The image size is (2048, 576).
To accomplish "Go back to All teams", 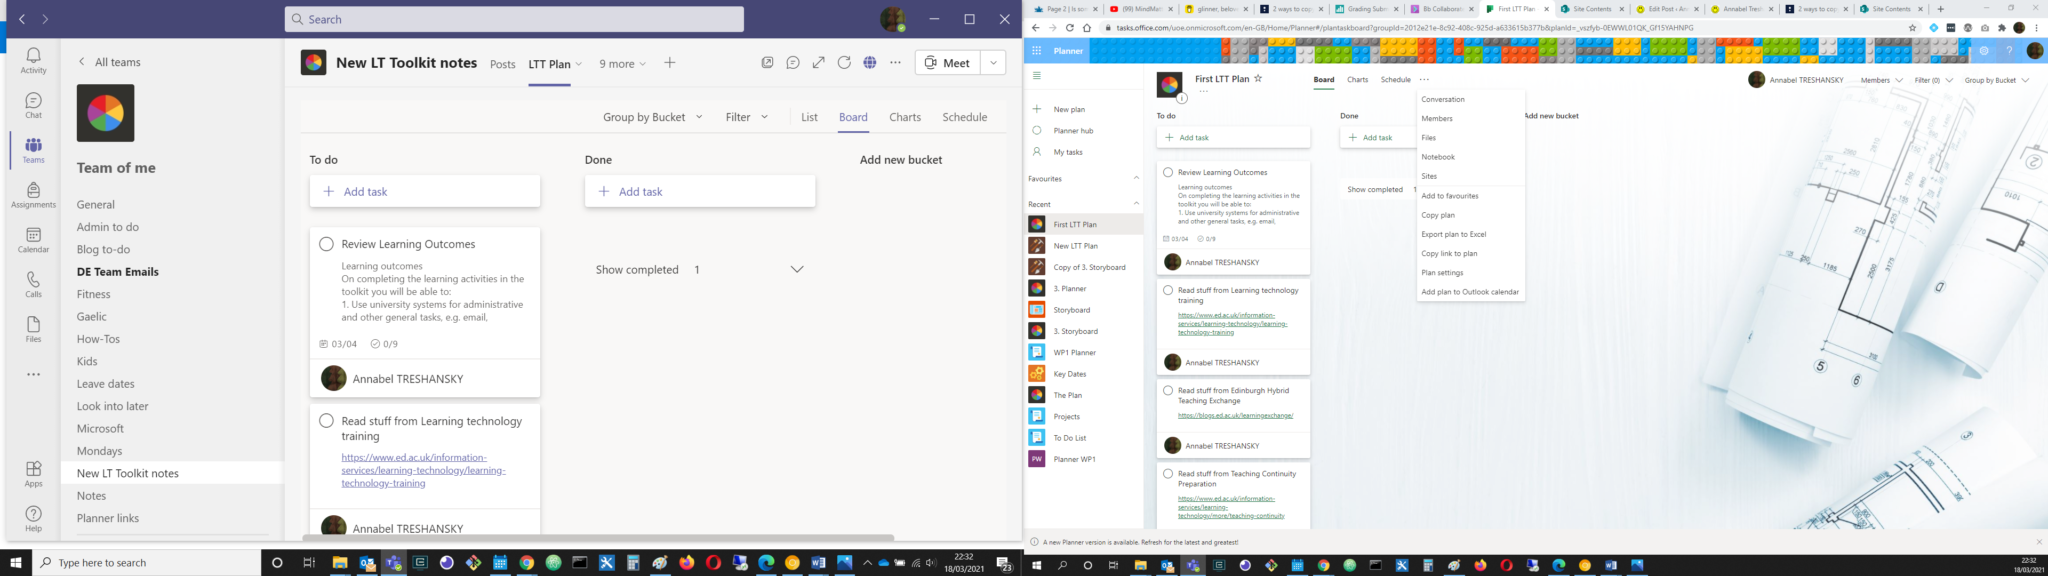I will coord(110,62).
